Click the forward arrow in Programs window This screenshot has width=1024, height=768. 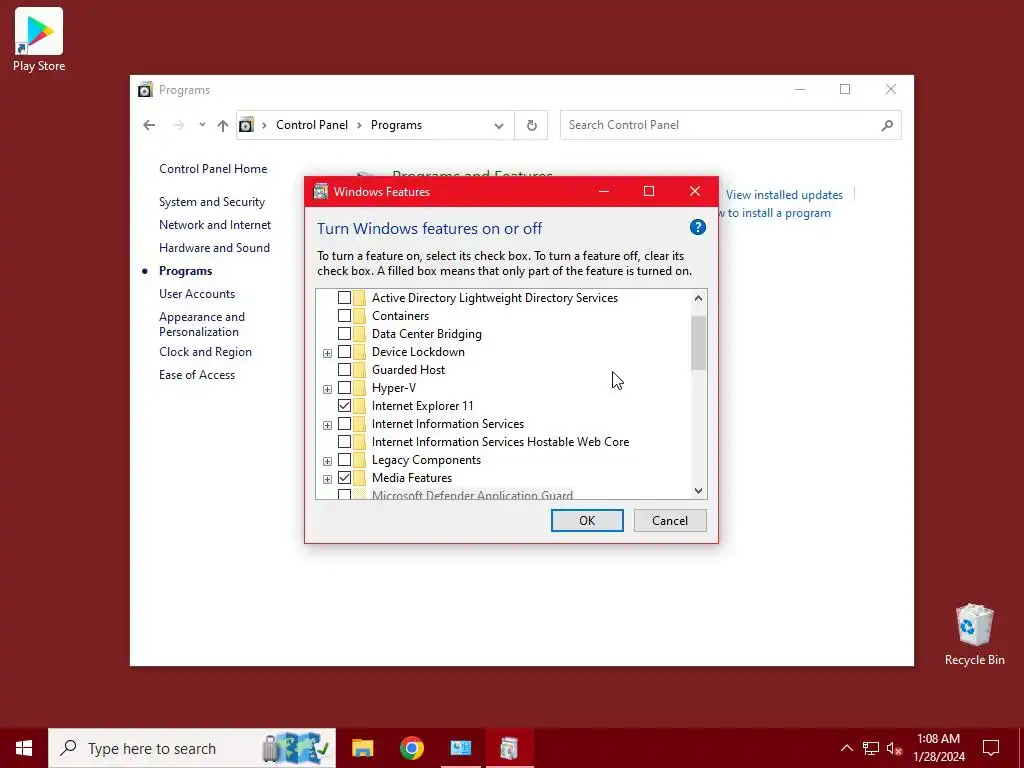[x=178, y=125]
